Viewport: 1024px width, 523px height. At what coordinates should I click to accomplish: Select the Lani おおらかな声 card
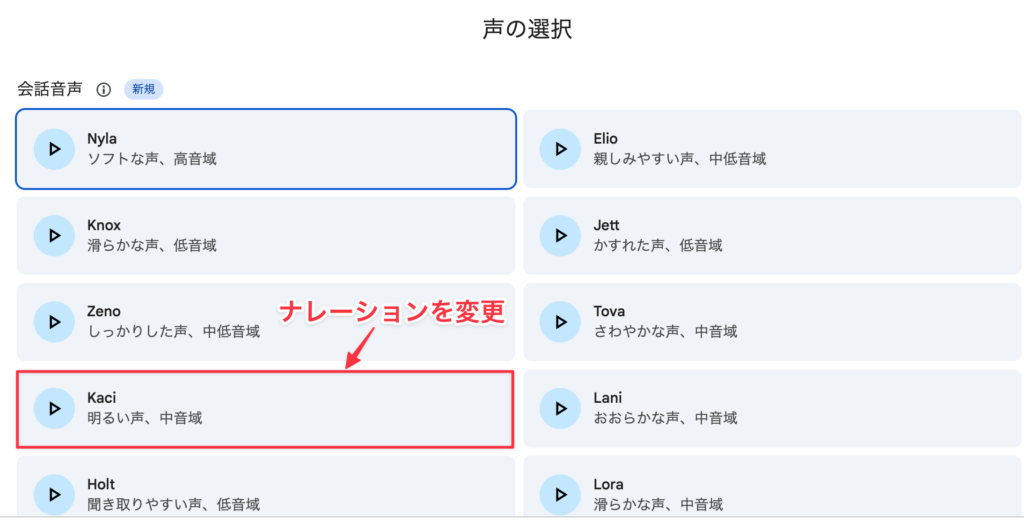(x=772, y=408)
